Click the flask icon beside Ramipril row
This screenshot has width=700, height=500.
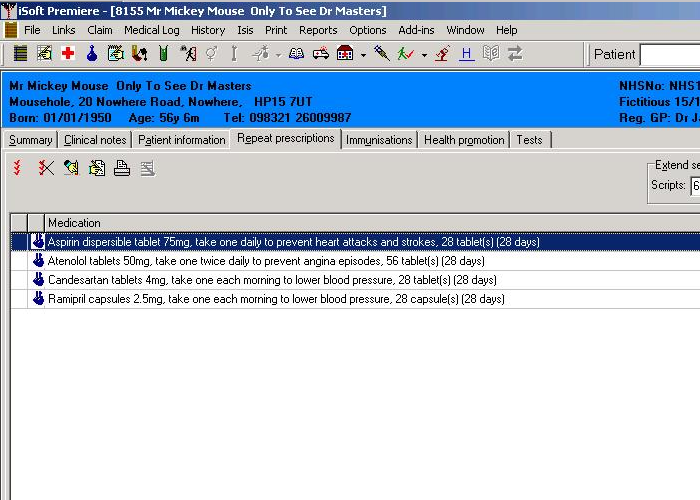coord(38,298)
